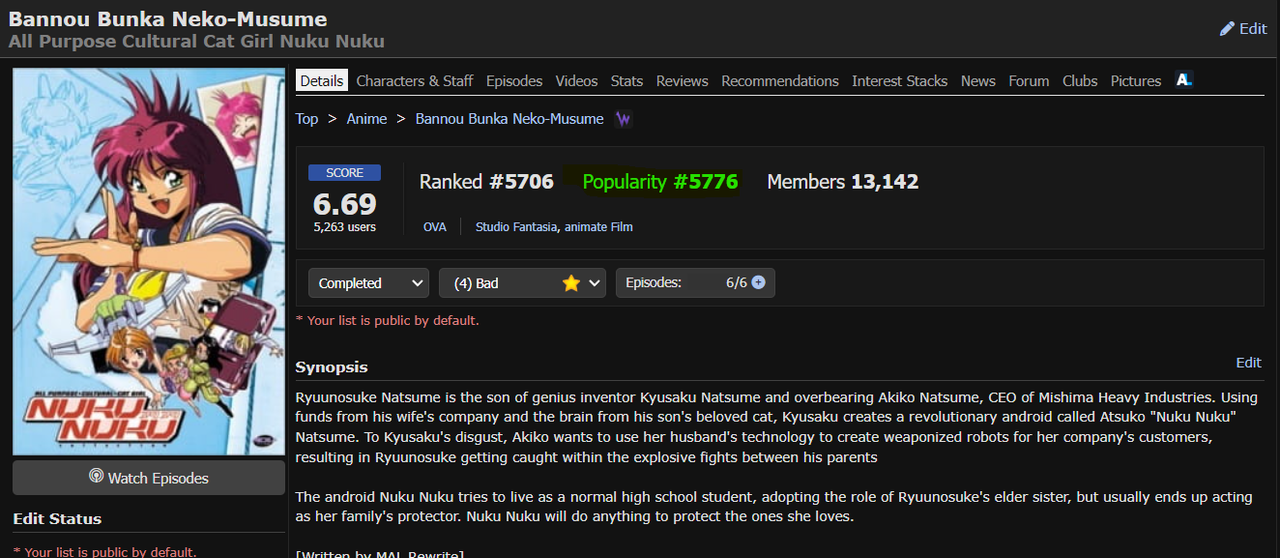Open the AniList 'A.' icon tab
Viewport: 1280px width, 558px height.
point(1184,80)
